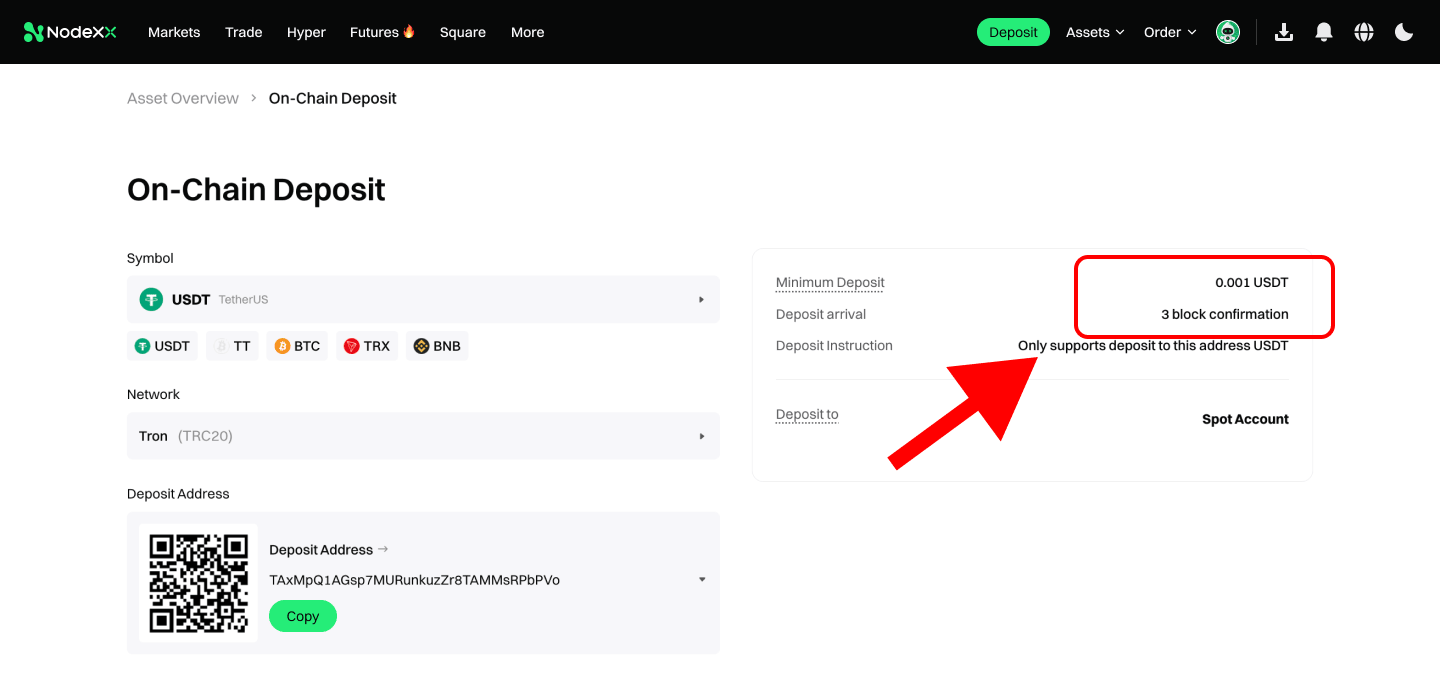The height and width of the screenshot is (684, 1440).
Task: Expand the deposit address dropdown arrow
Action: (702, 580)
